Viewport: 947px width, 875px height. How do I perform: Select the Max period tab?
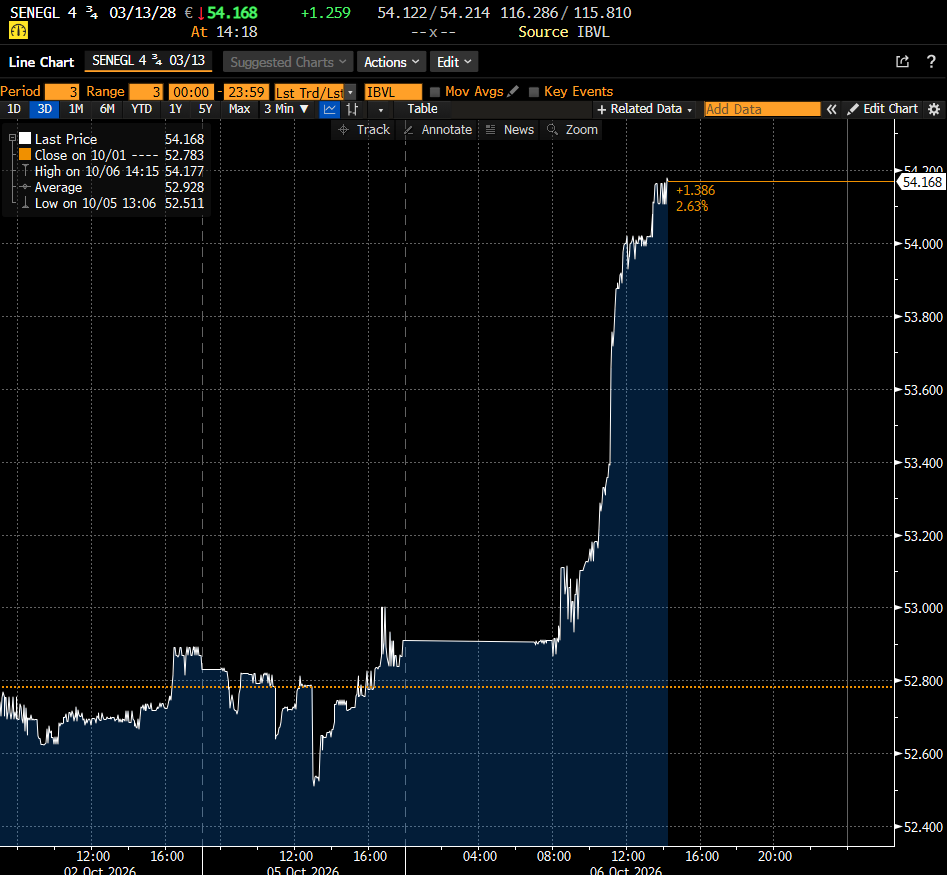coord(239,109)
